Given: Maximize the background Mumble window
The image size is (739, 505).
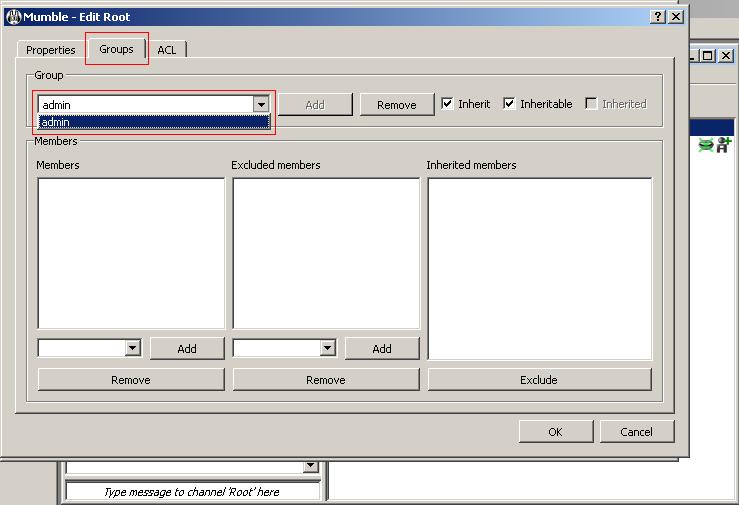Looking at the screenshot, I should click(707, 56).
